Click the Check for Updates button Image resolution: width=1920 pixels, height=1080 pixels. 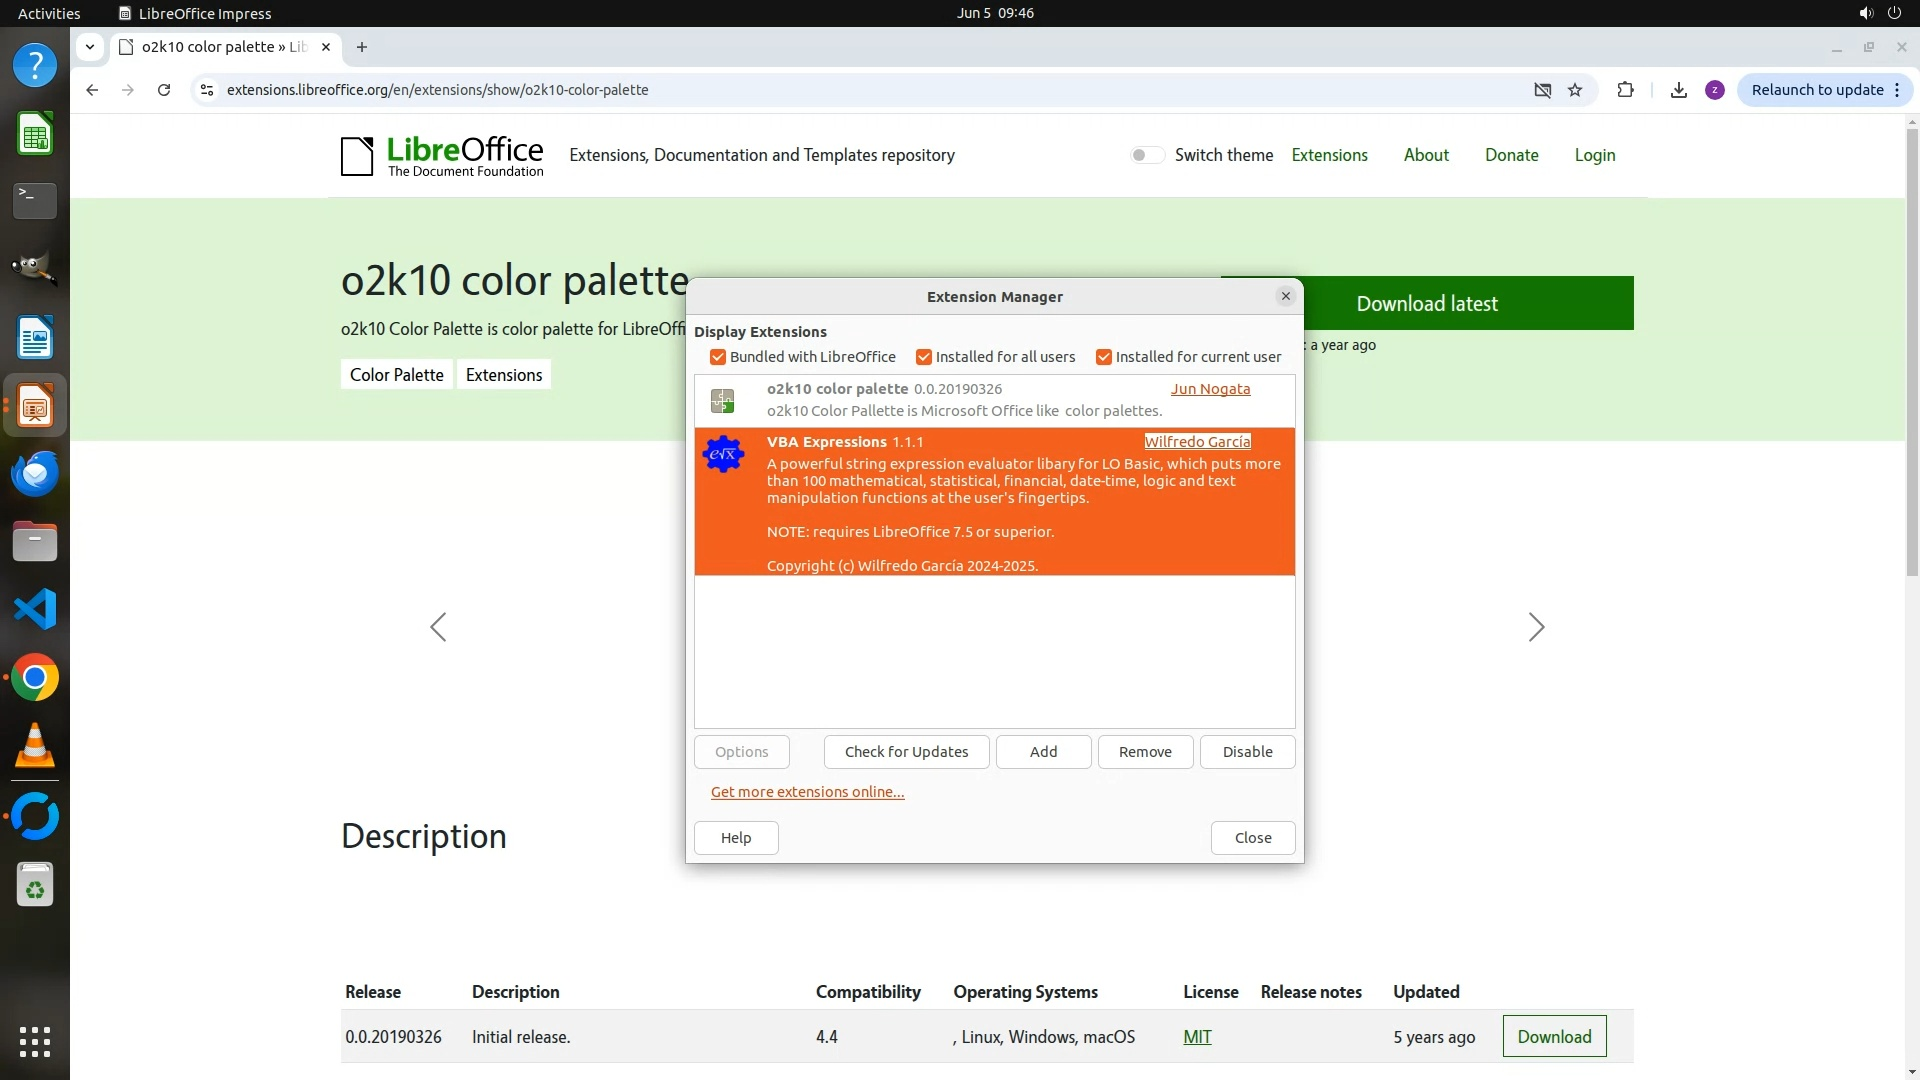tap(906, 752)
